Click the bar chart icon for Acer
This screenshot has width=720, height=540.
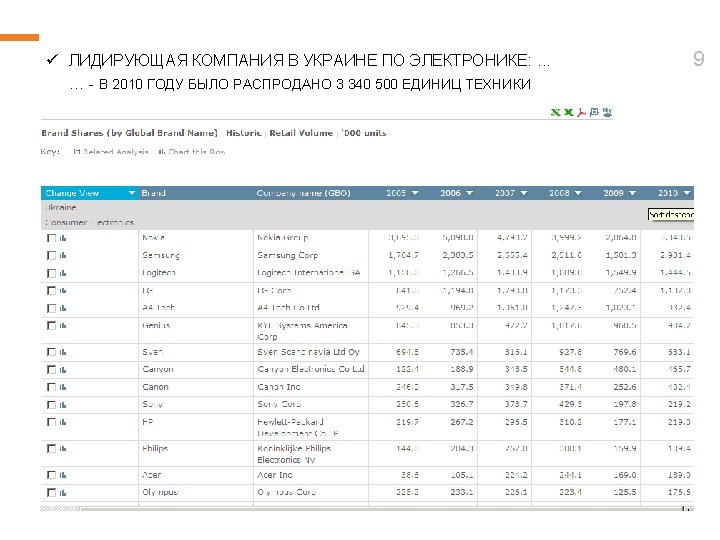pyautogui.click(x=63, y=475)
